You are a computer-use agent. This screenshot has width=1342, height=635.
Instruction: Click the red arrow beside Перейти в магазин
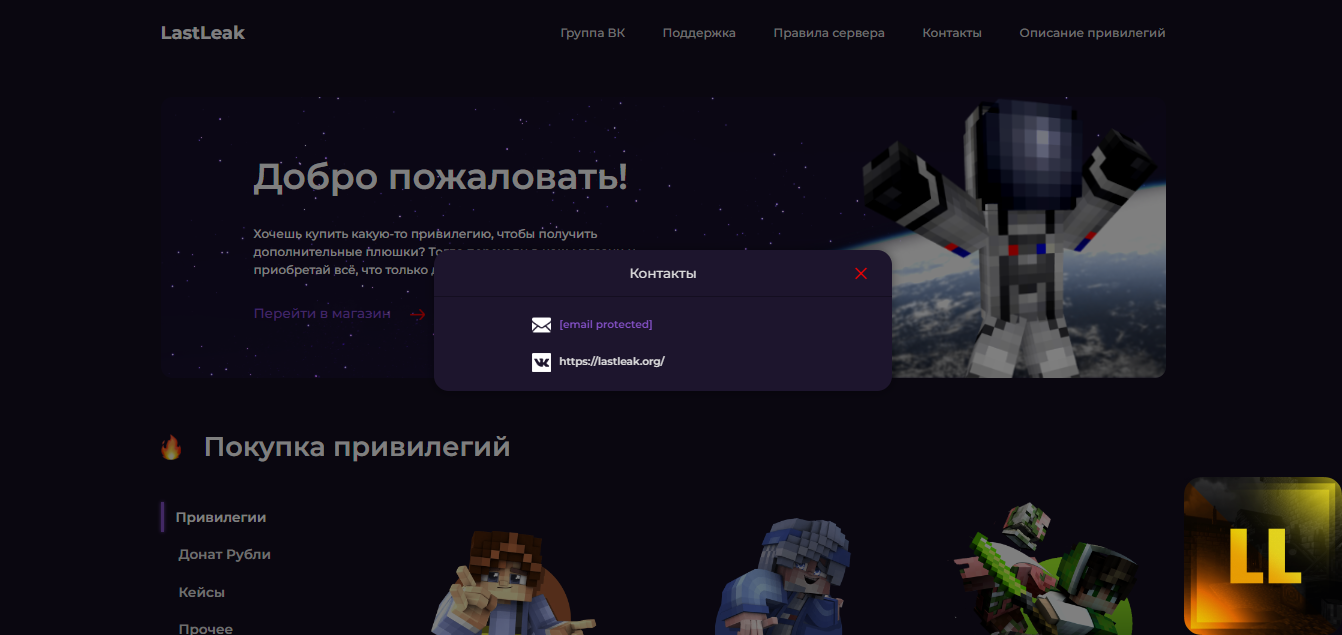[418, 314]
